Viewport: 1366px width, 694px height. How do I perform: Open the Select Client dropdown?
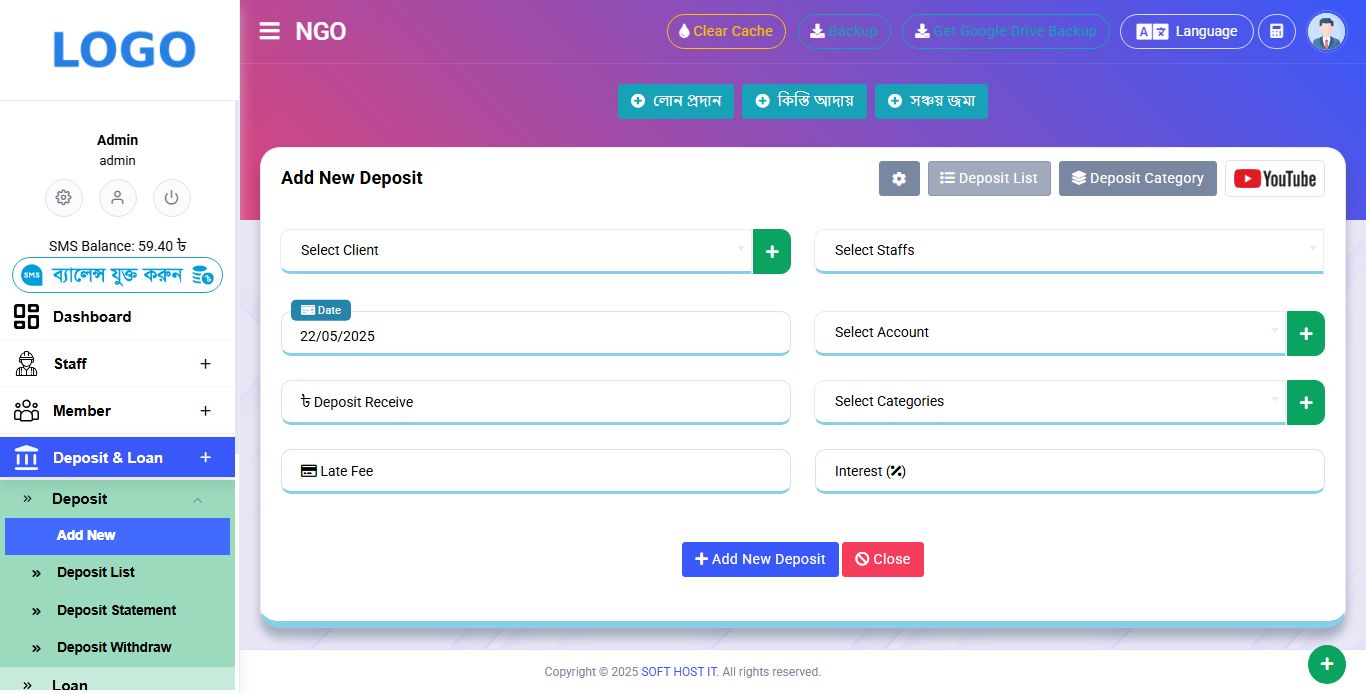tap(516, 250)
